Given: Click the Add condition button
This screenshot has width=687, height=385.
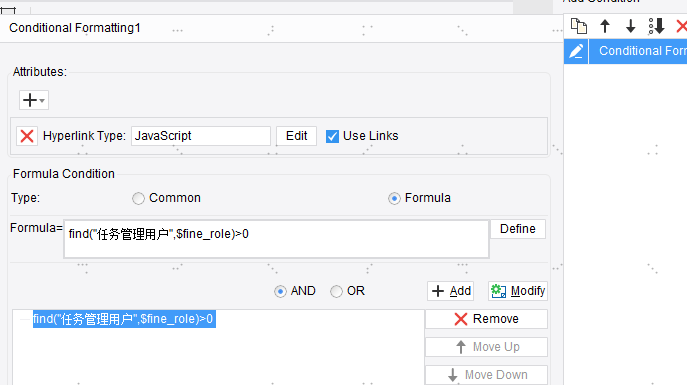Looking at the screenshot, I should [451, 291].
